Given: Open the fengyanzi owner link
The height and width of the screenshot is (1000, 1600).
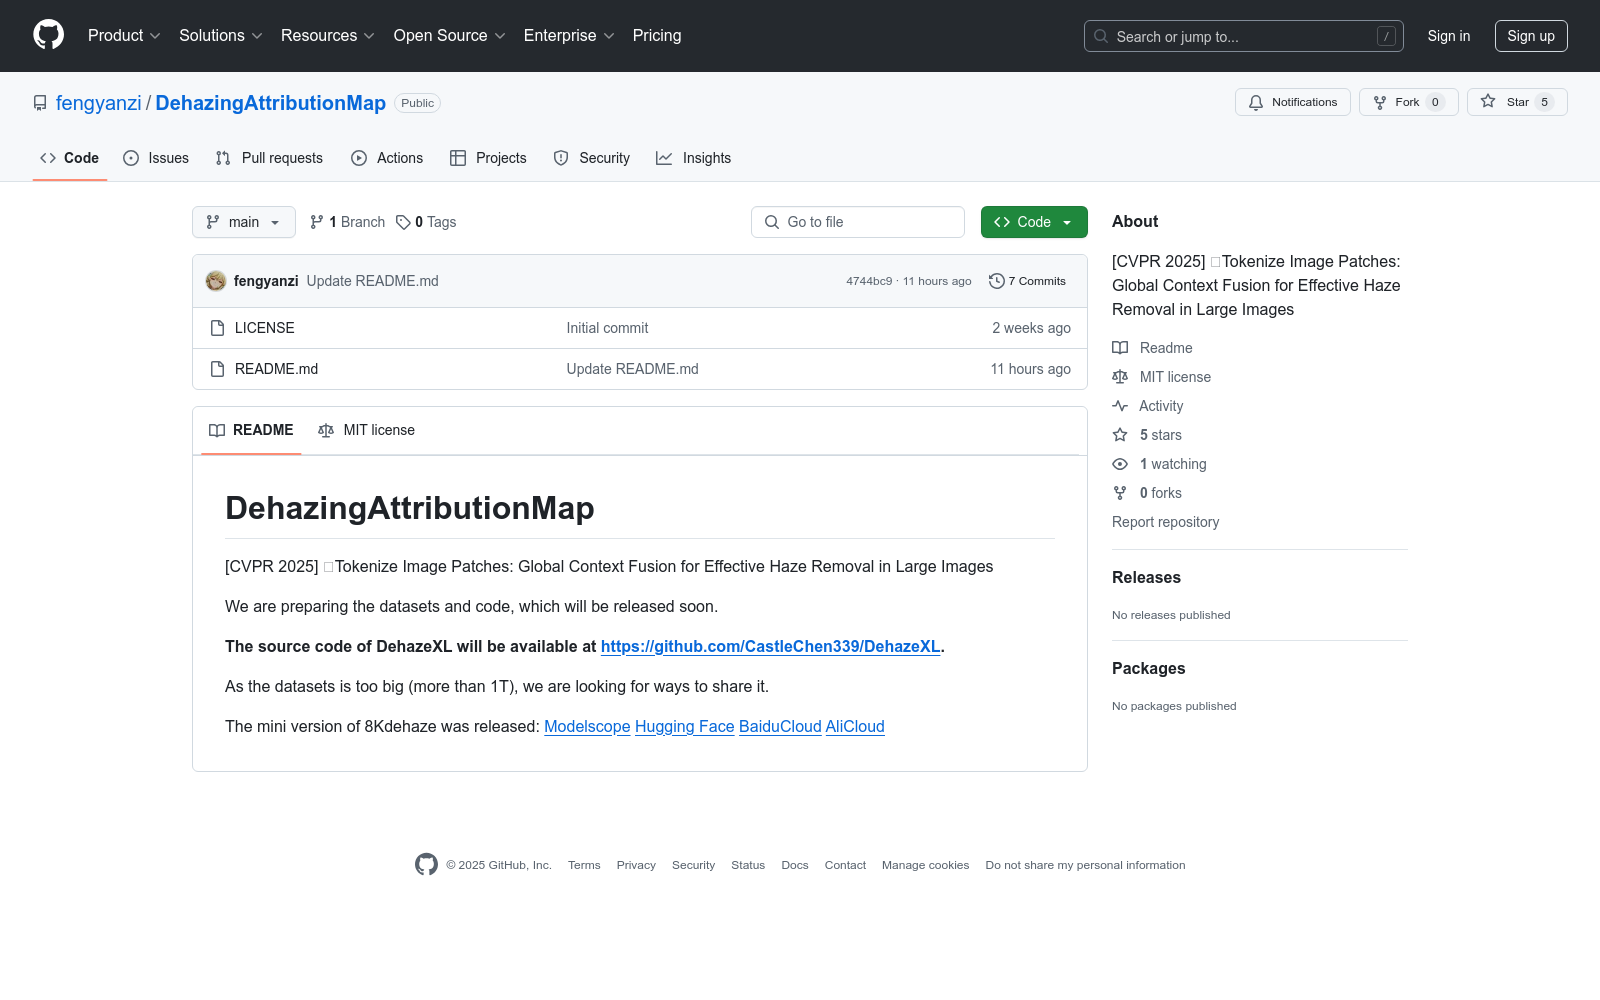Looking at the screenshot, I should tap(99, 103).
